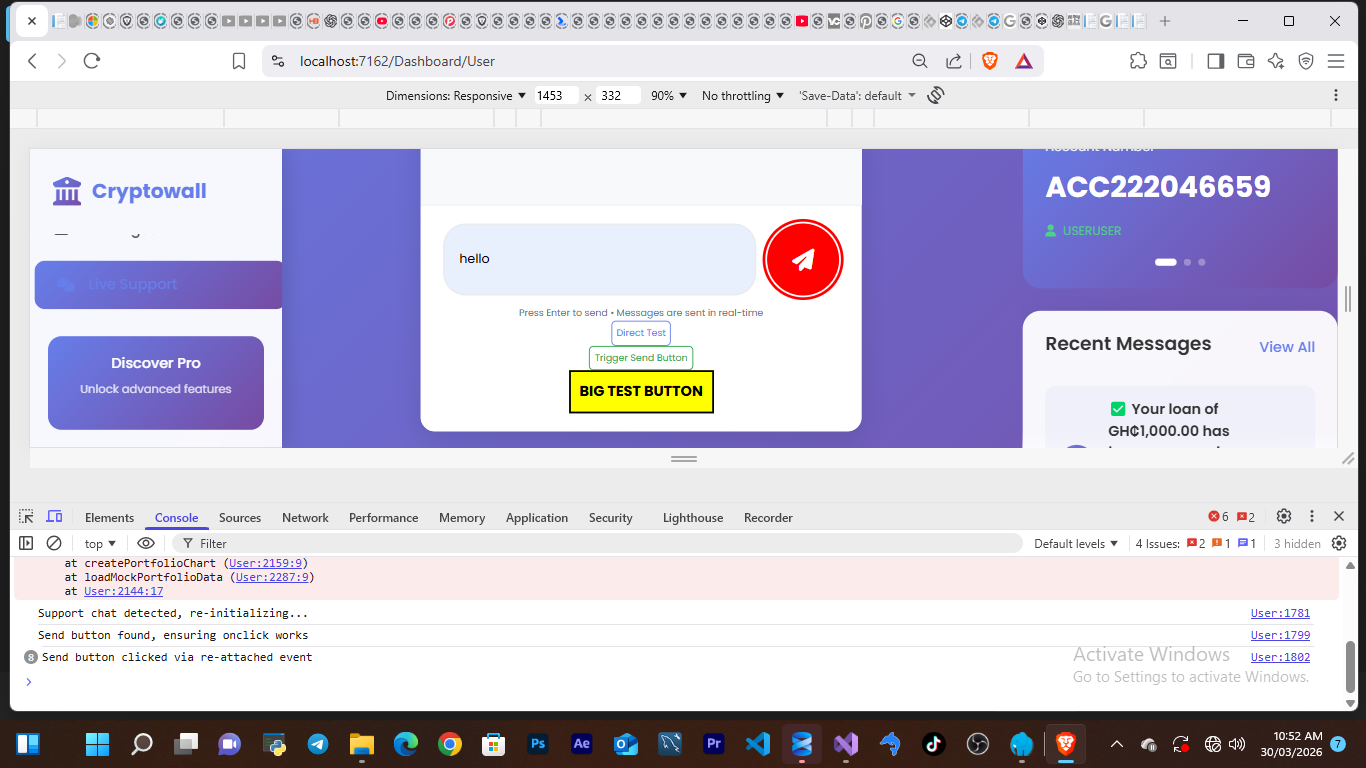Expand the grouped message count 8 badge

pos(31,657)
